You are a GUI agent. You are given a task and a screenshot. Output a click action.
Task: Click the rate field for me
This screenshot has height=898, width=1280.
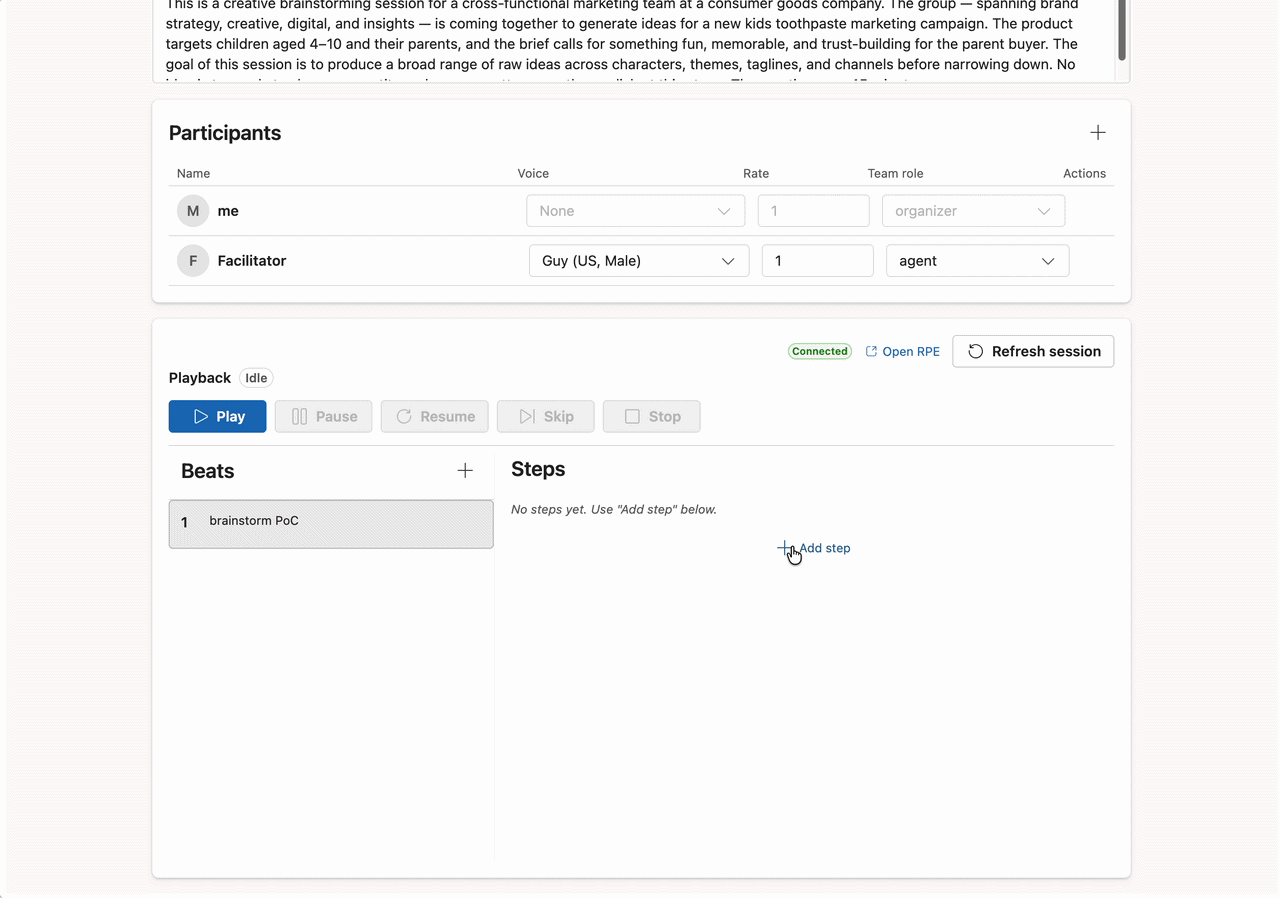click(814, 211)
